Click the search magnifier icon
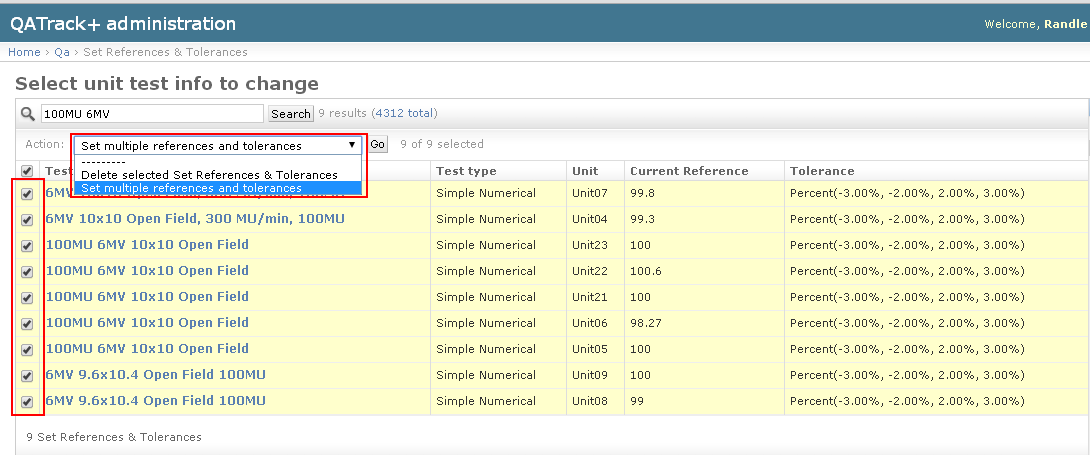Screen dimensions: 1090x455 coord(28,114)
